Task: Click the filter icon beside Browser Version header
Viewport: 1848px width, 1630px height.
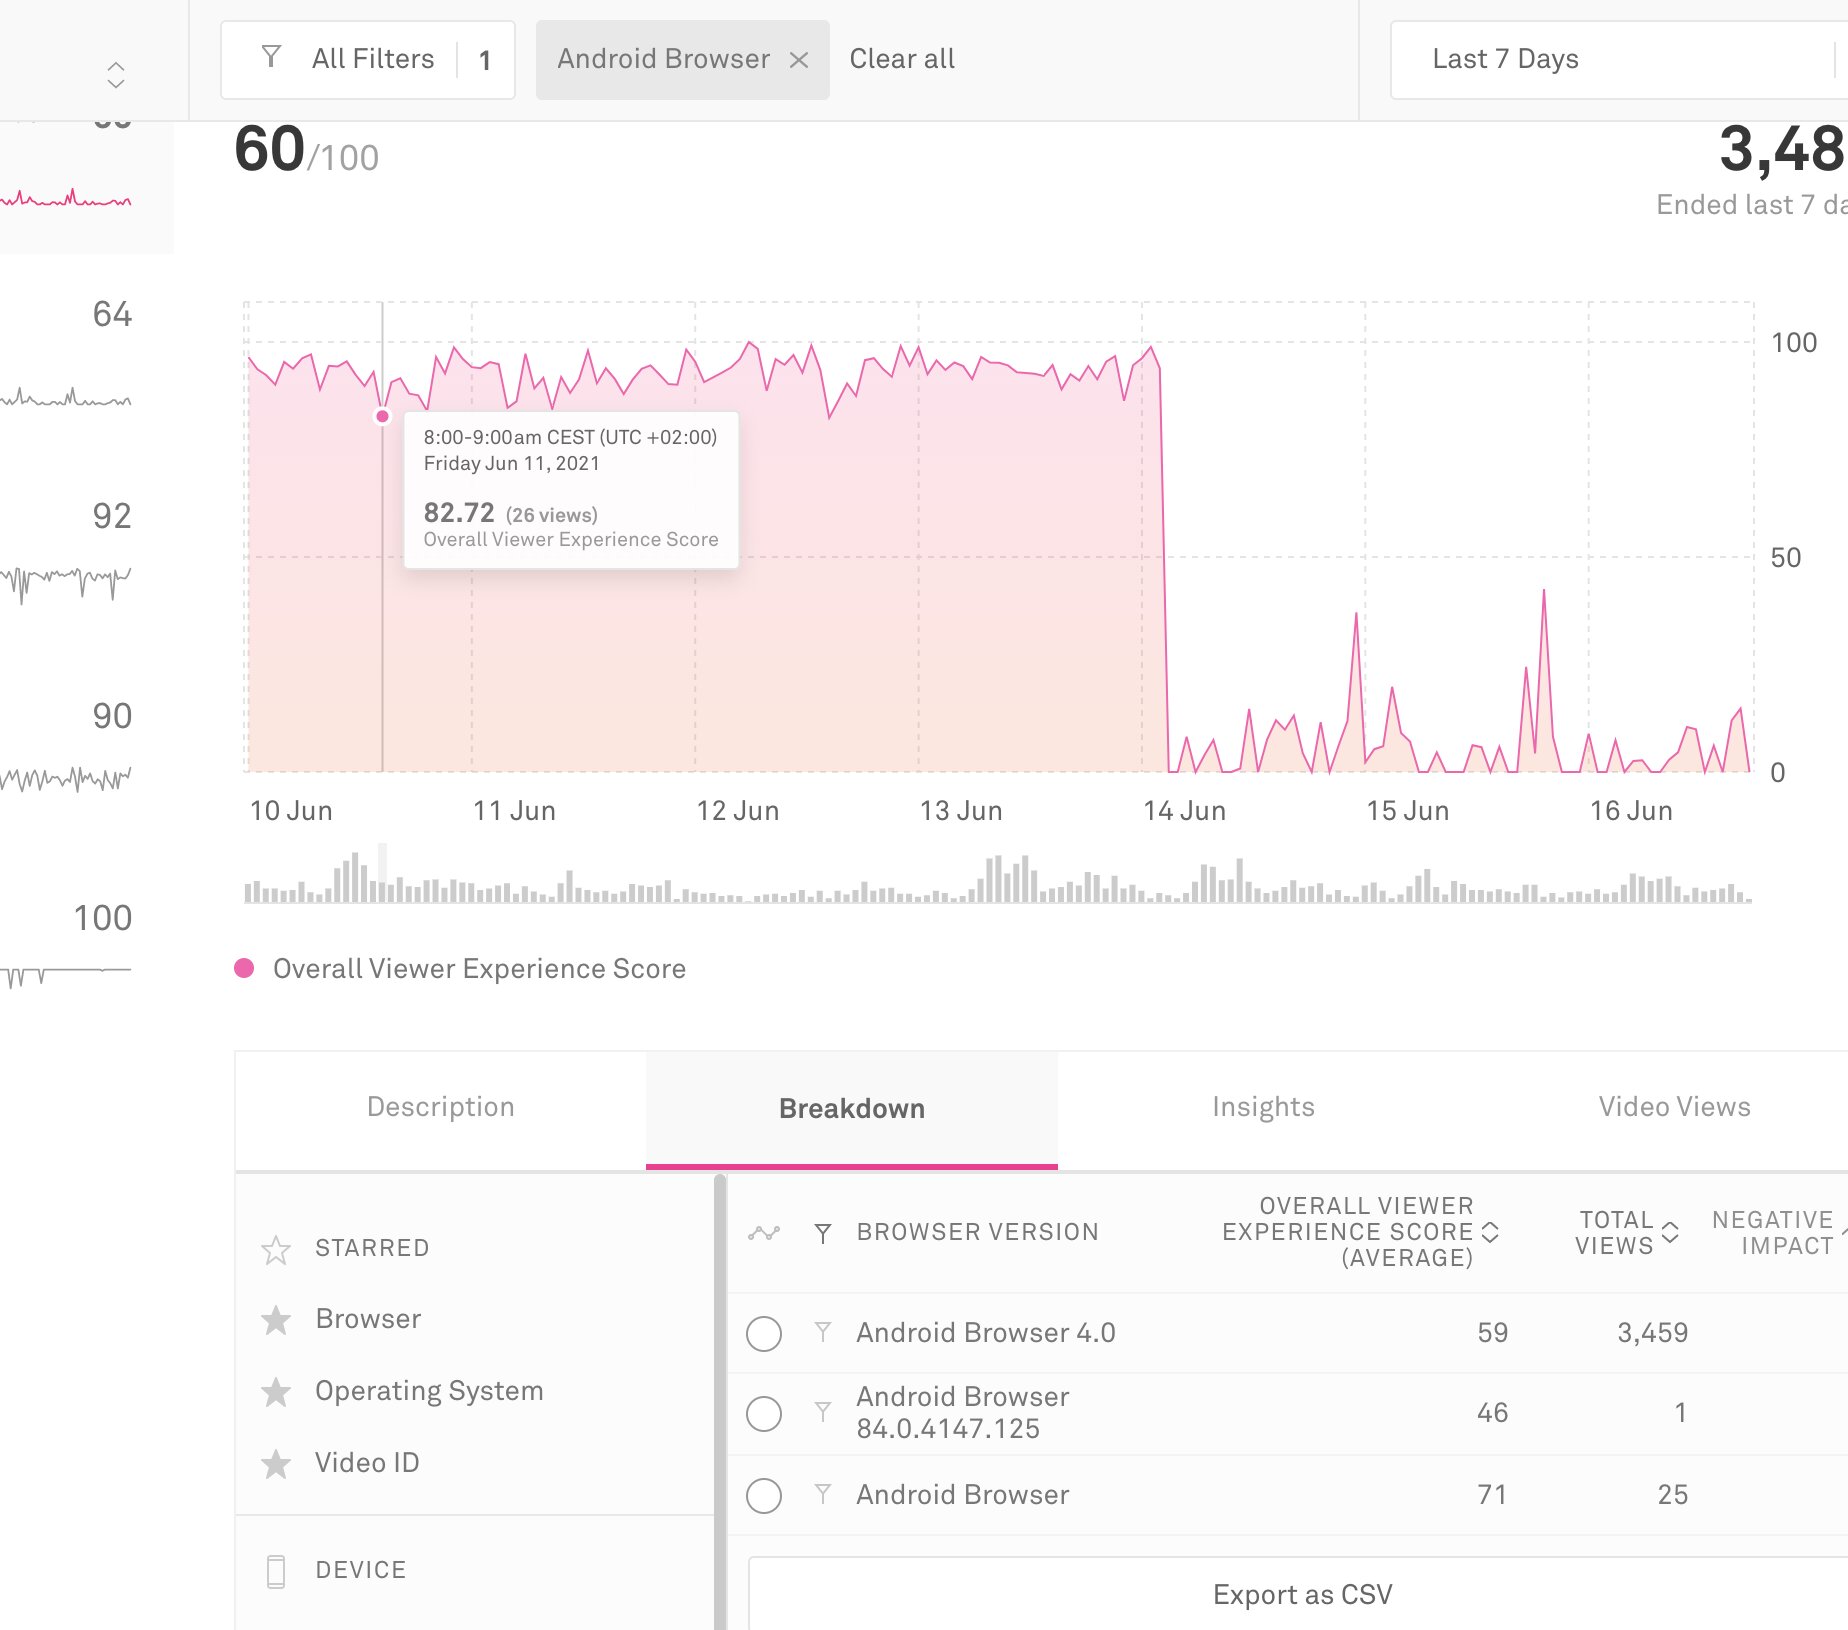Action: pos(823,1233)
